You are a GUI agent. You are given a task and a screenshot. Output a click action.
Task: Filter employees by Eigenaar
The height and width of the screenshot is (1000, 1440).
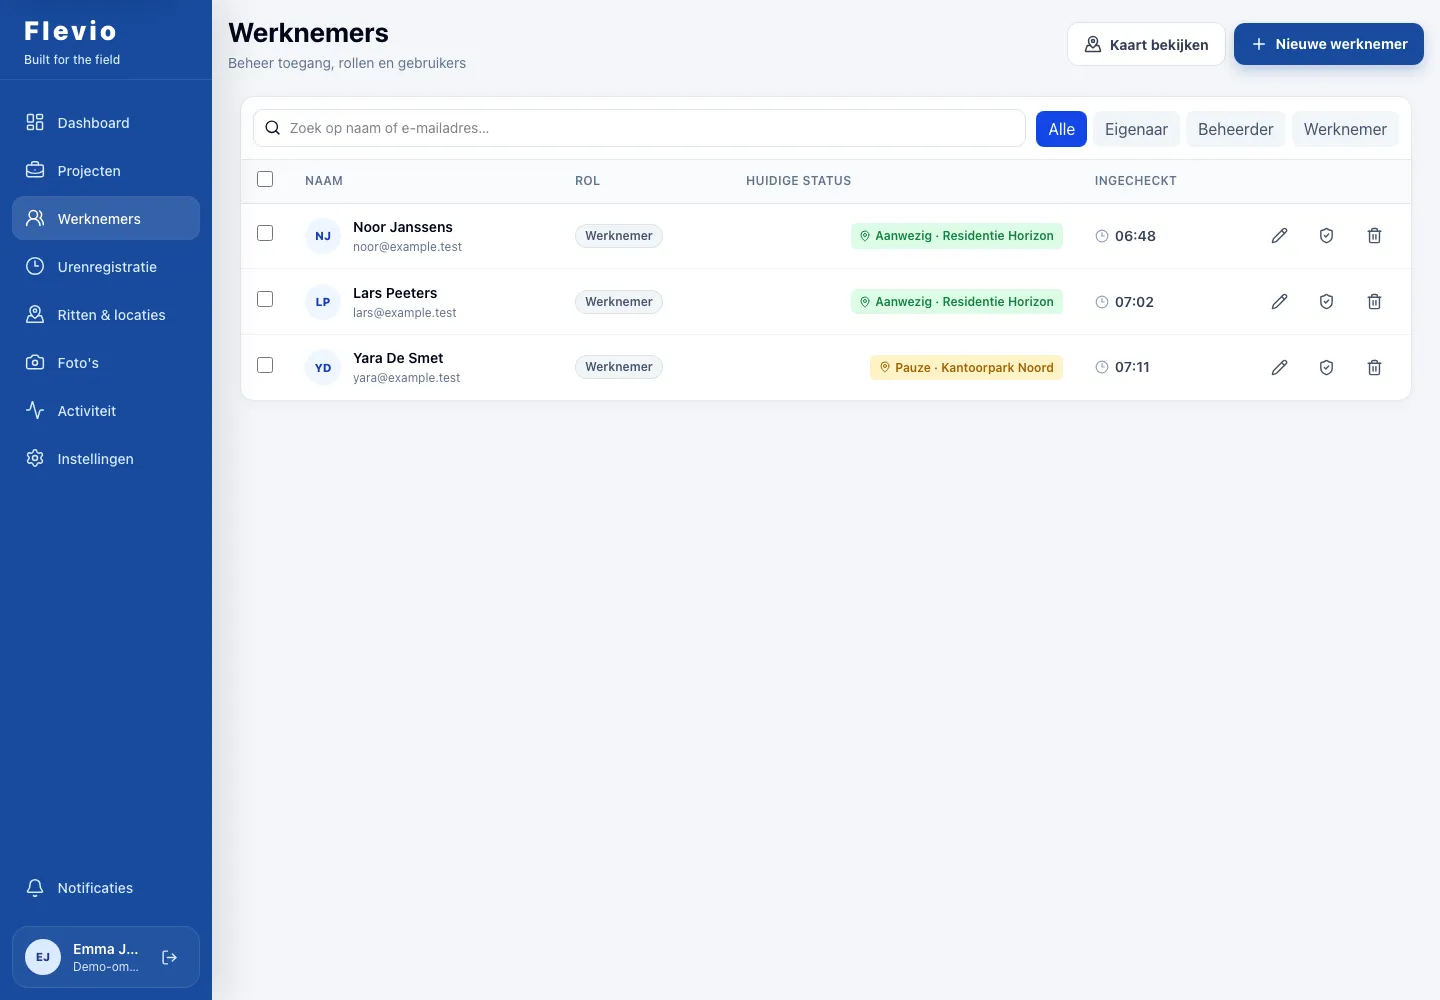click(x=1136, y=129)
